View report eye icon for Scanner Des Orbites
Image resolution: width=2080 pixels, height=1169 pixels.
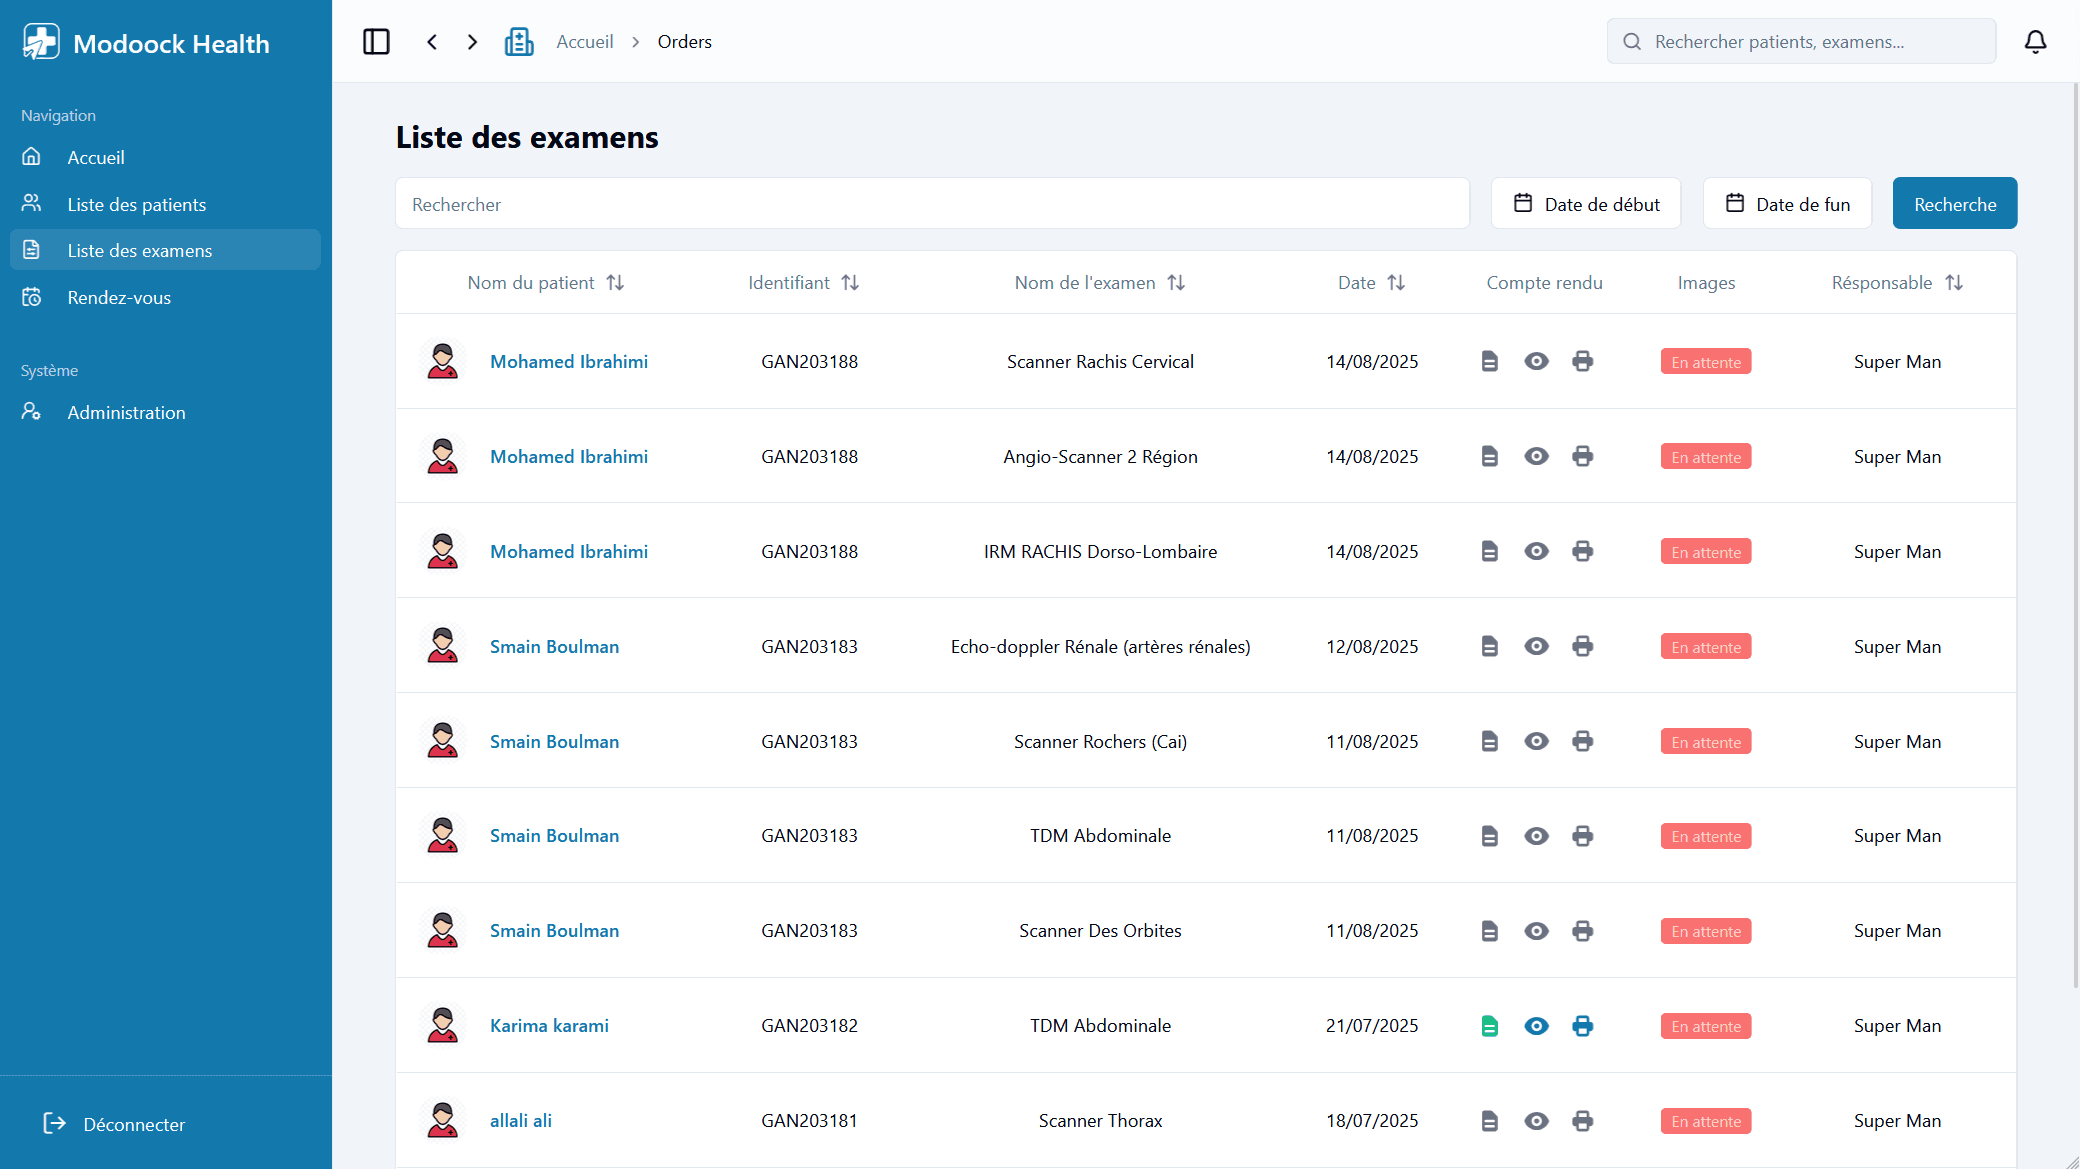pyautogui.click(x=1536, y=931)
